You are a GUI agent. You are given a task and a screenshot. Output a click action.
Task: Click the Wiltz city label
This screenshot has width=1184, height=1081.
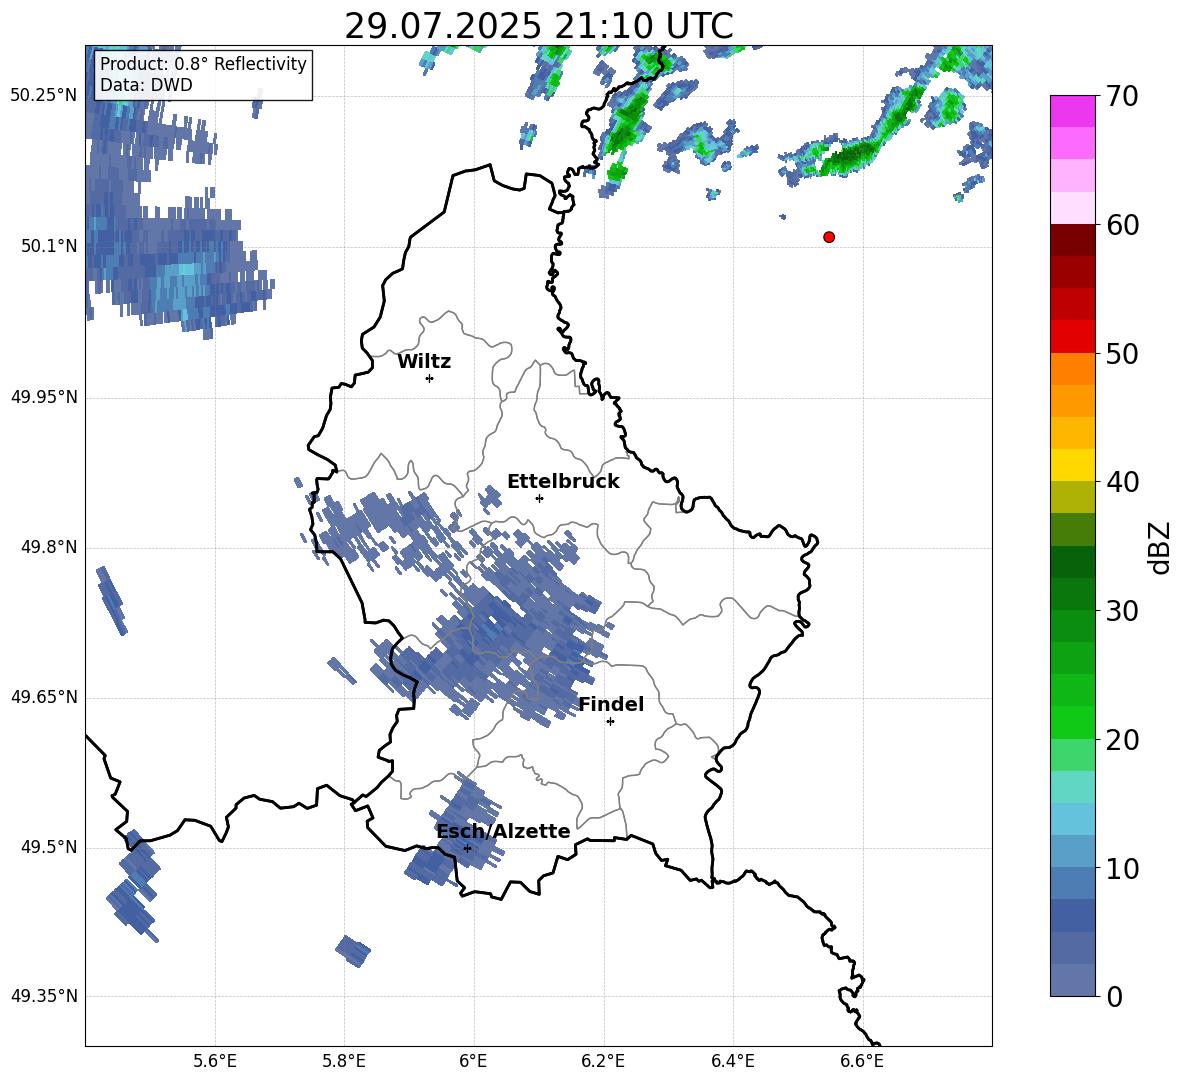point(424,362)
